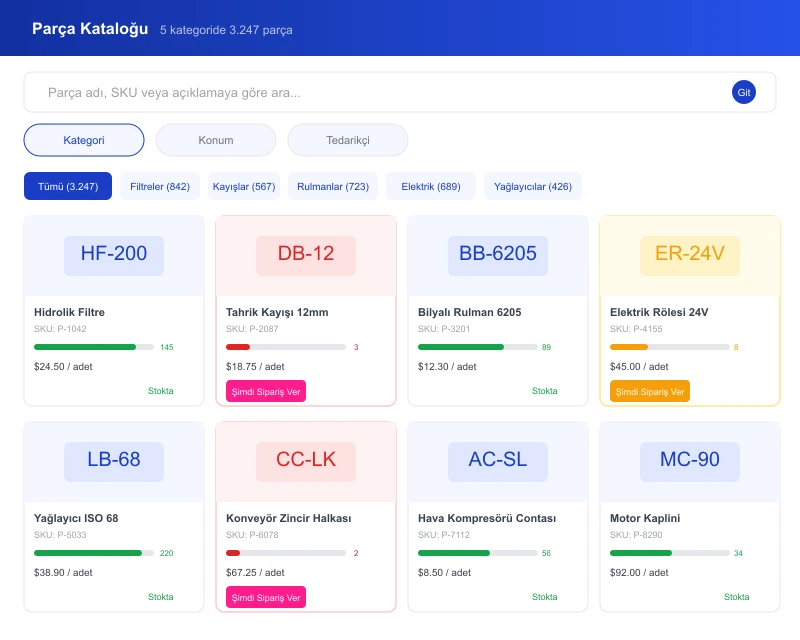Open the BB-6205 part badge
The width and height of the screenshot is (800, 640).
(498, 256)
